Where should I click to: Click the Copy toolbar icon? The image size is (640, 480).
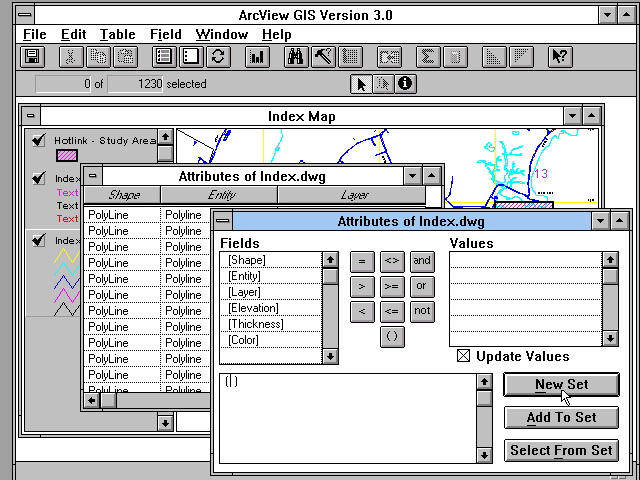(98, 56)
